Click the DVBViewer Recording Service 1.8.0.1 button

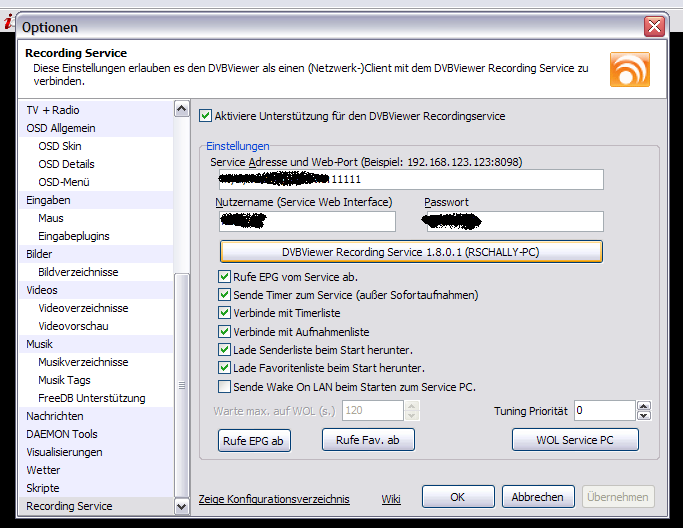coord(411,252)
